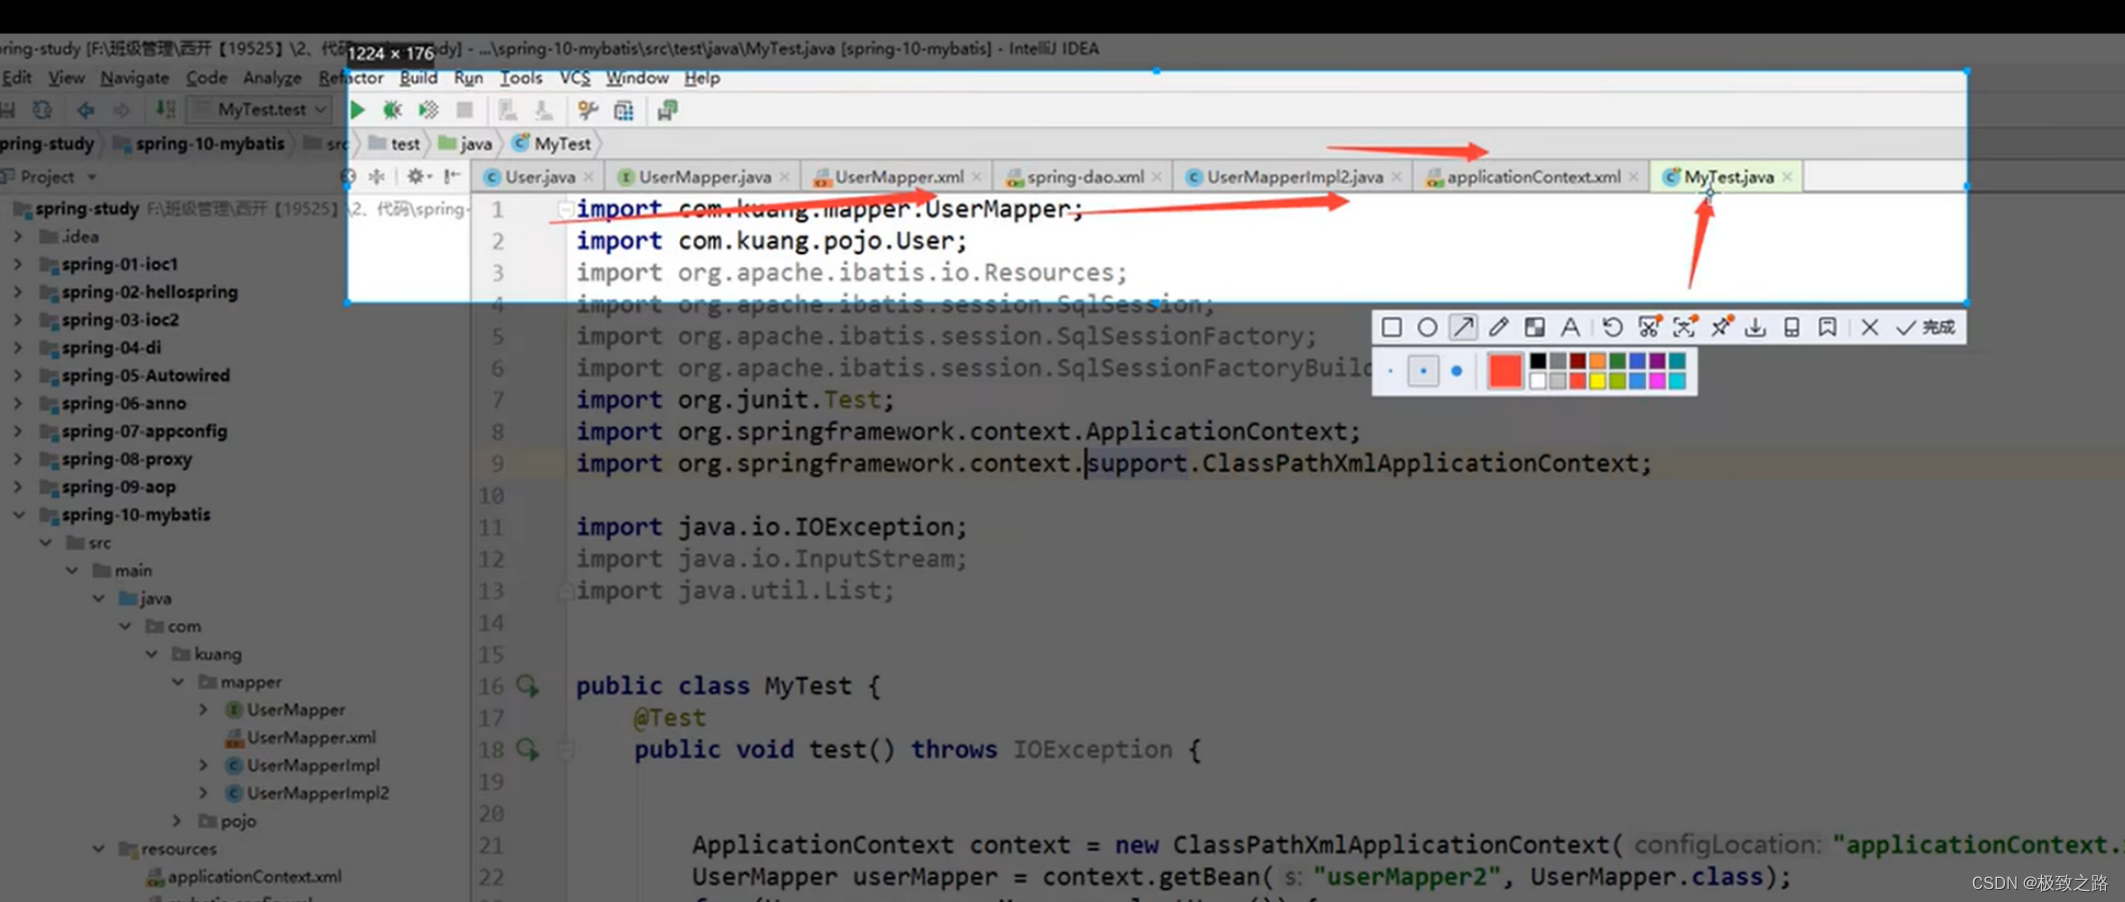Select the spring-05-Autowired module
Screen dimensions: 2125x902
(x=134, y=376)
